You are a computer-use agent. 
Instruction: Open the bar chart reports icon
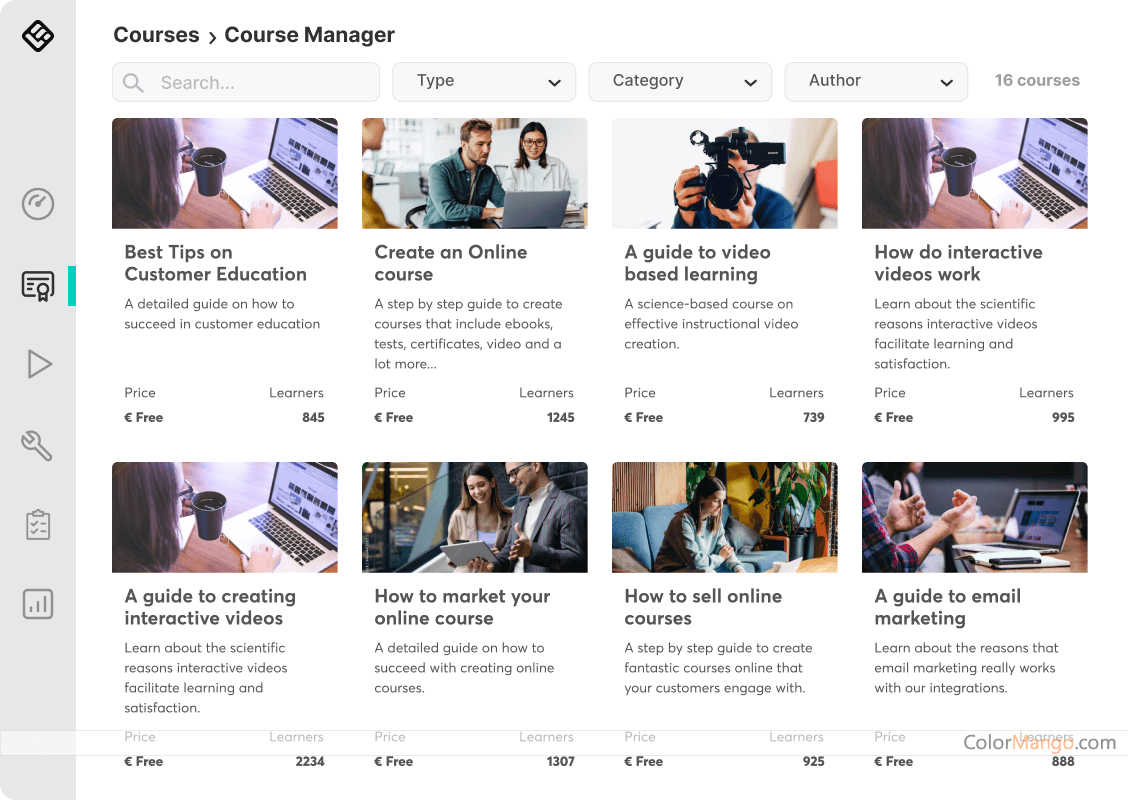(x=38, y=604)
